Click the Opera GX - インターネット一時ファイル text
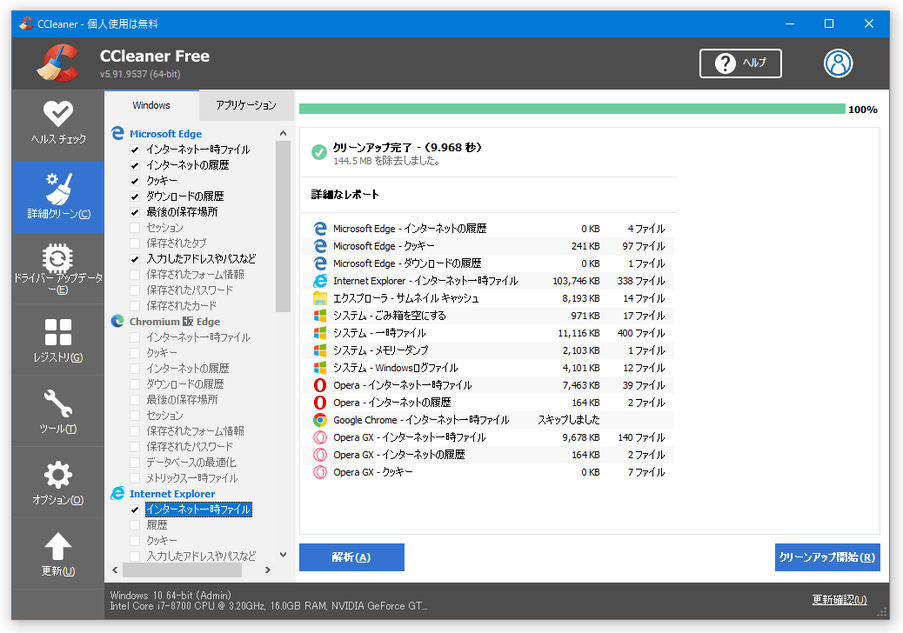 point(409,438)
